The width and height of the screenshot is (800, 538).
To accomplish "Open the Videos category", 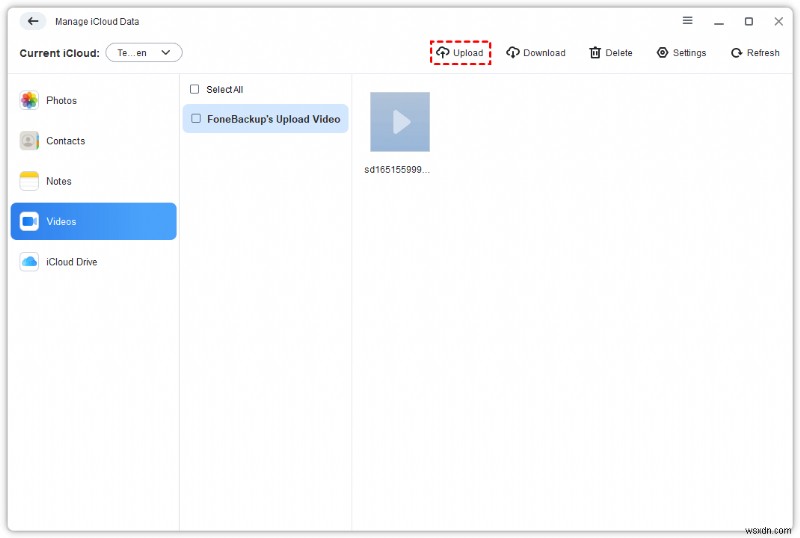I will (x=93, y=221).
